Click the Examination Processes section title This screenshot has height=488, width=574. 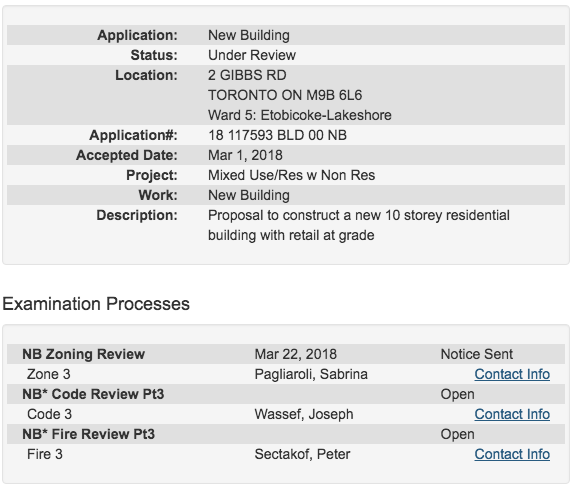(x=96, y=304)
